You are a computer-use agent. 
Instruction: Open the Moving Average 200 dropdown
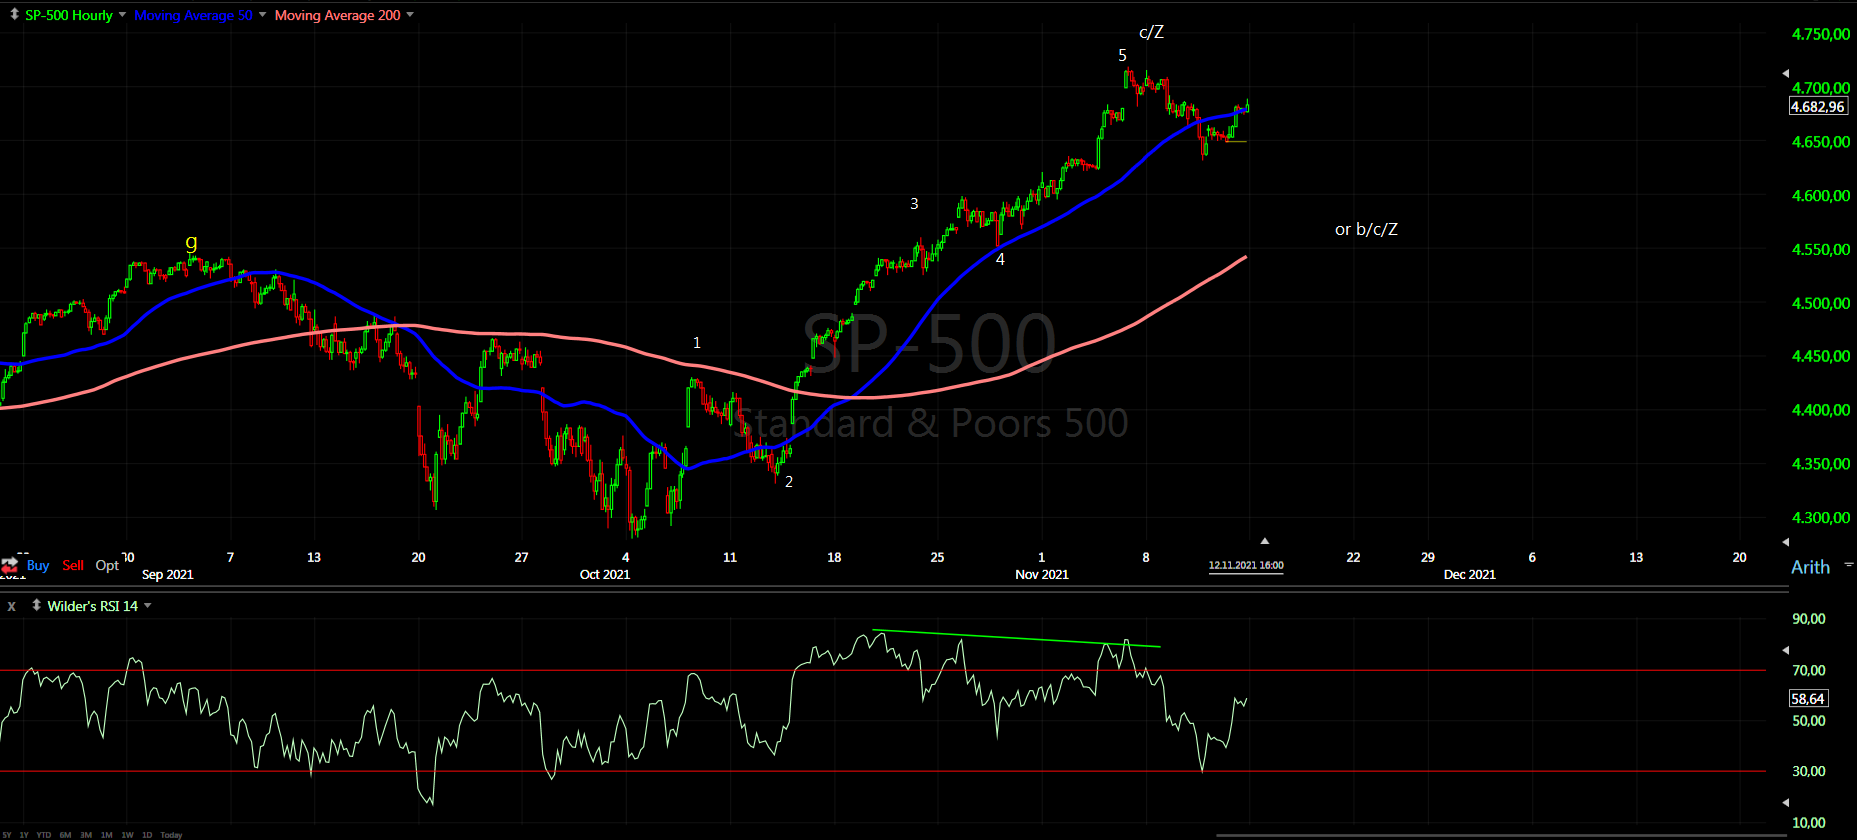tap(410, 15)
